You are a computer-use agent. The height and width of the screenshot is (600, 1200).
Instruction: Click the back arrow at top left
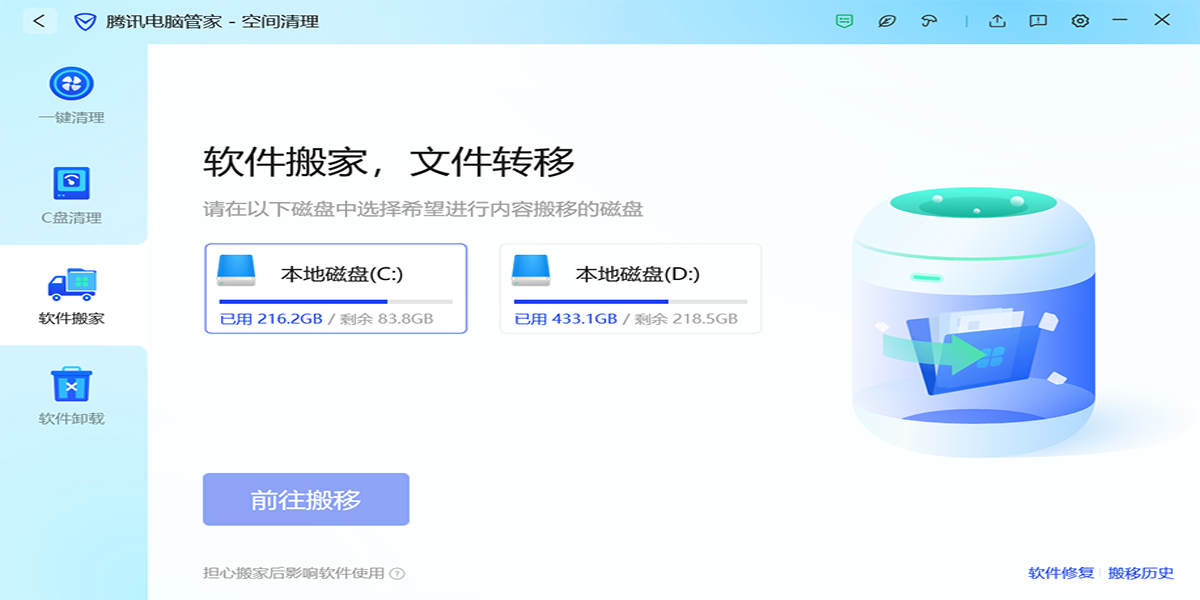(x=40, y=20)
